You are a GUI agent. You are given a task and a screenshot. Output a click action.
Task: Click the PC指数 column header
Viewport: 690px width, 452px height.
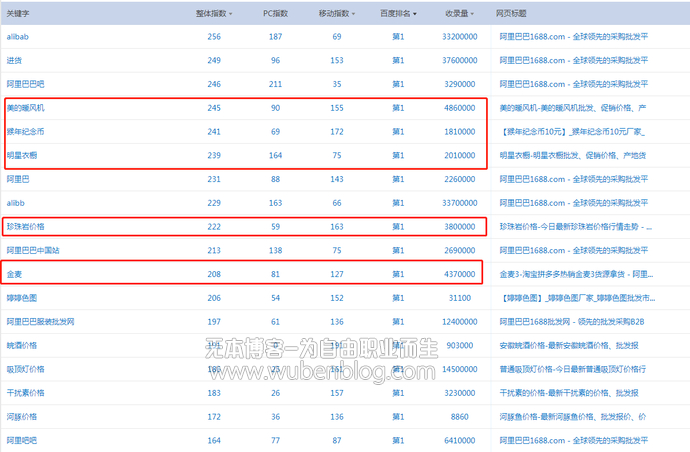click(x=275, y=14)
